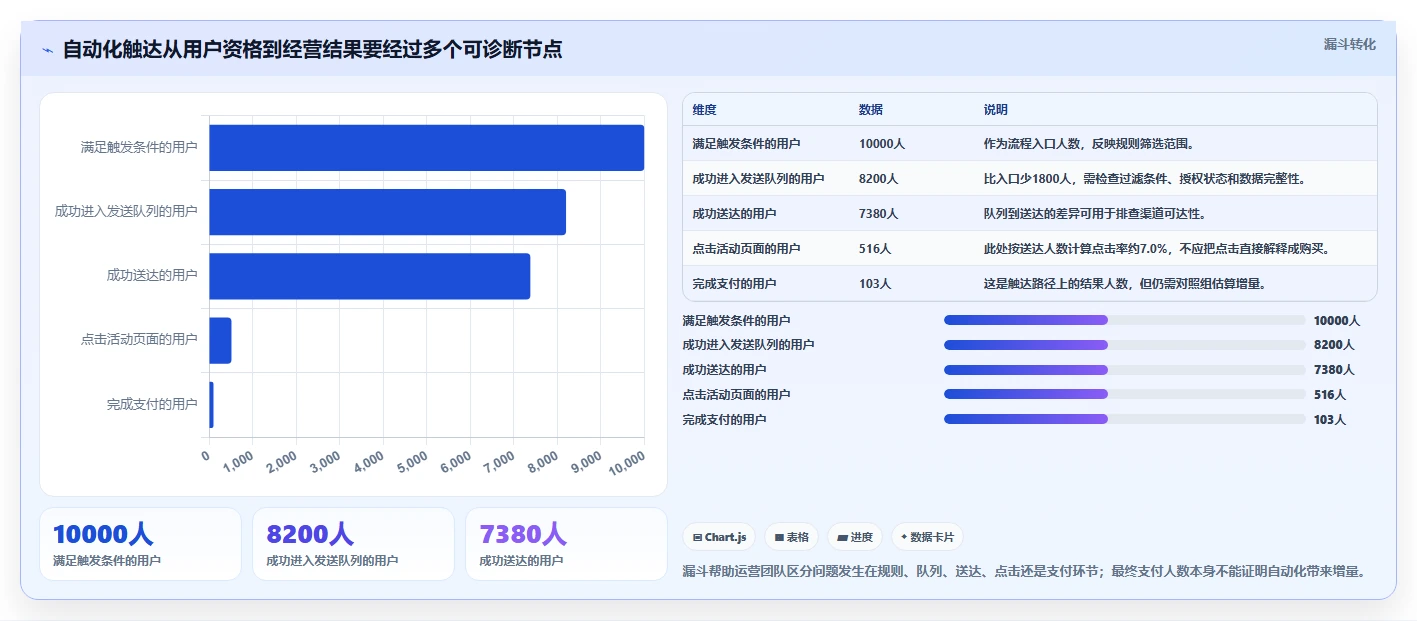Click the 点击活动页面的用户 chart bar
This screenshot has height=621, width=1417.
click(220, 340)
